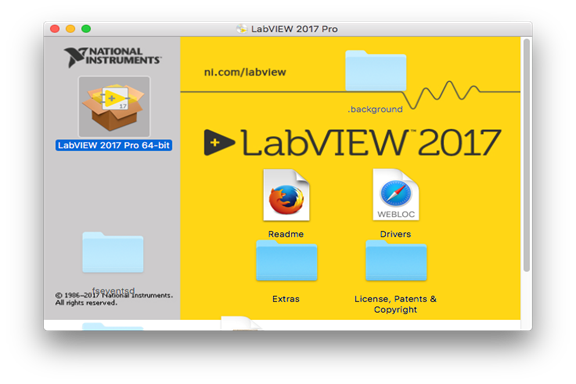Open the LabVIEW 2017 Pro 64-bit installer package
Screen dimensions: 576x384
114,107
